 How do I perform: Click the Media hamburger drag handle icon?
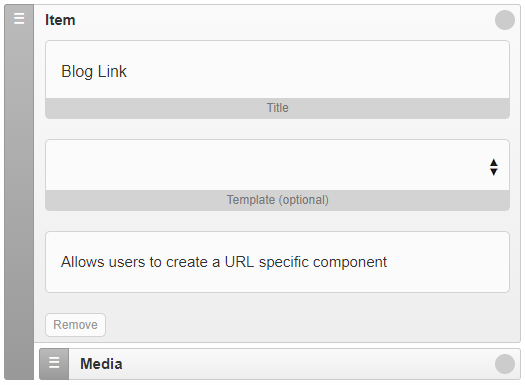pyautogui.click(x=54, y=363)
